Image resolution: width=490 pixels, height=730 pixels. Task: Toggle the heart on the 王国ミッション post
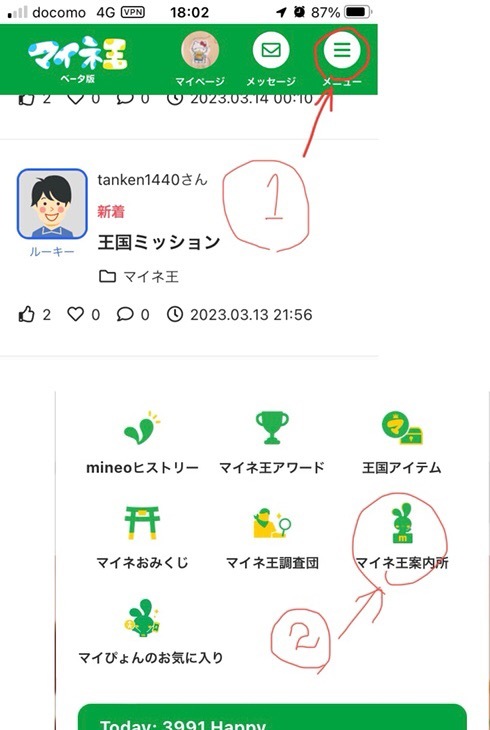(75, 314)
